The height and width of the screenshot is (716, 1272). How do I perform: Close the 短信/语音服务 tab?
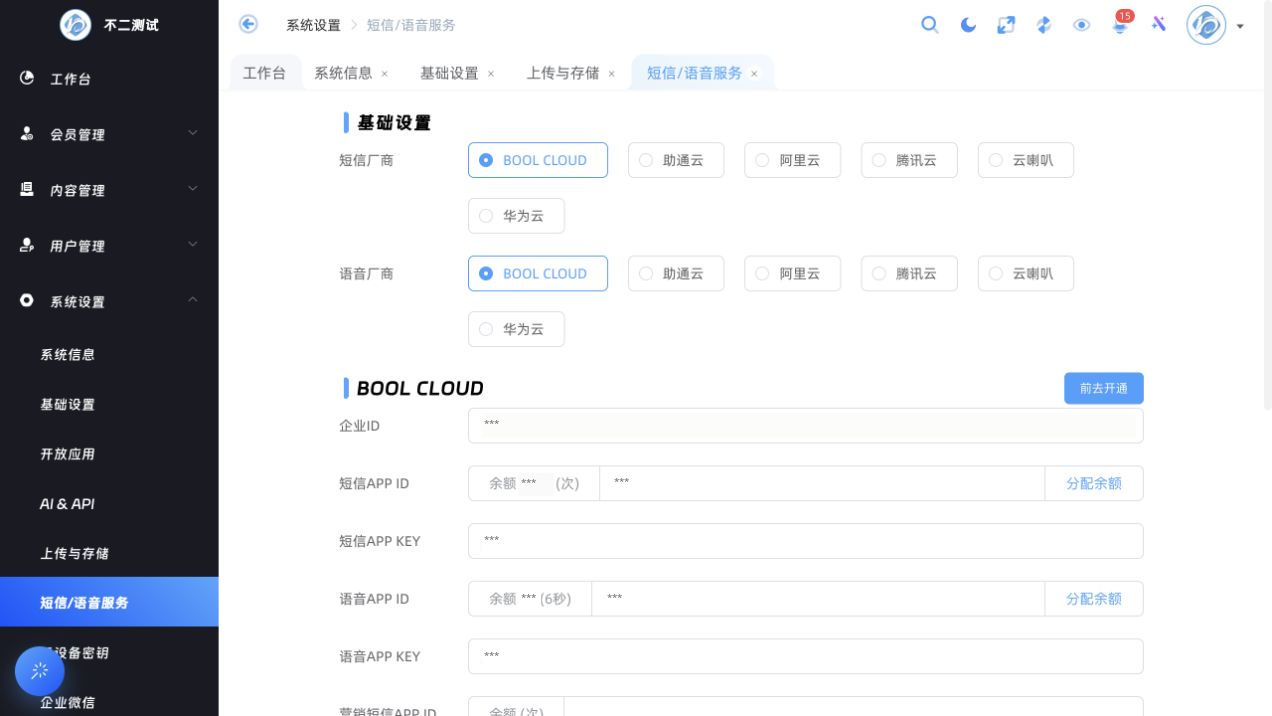point(754,74)
